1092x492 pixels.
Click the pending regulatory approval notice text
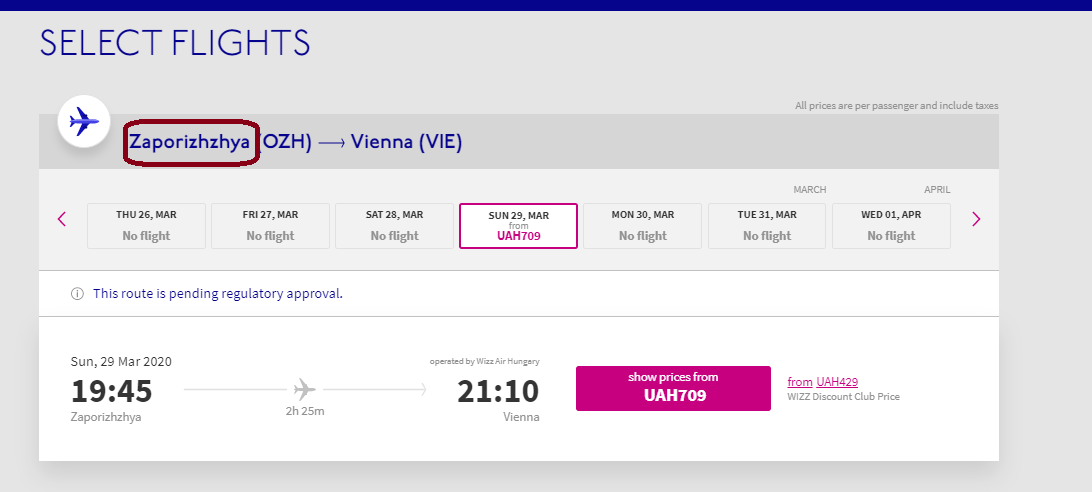pyautogui.click(x=218, y=293)
